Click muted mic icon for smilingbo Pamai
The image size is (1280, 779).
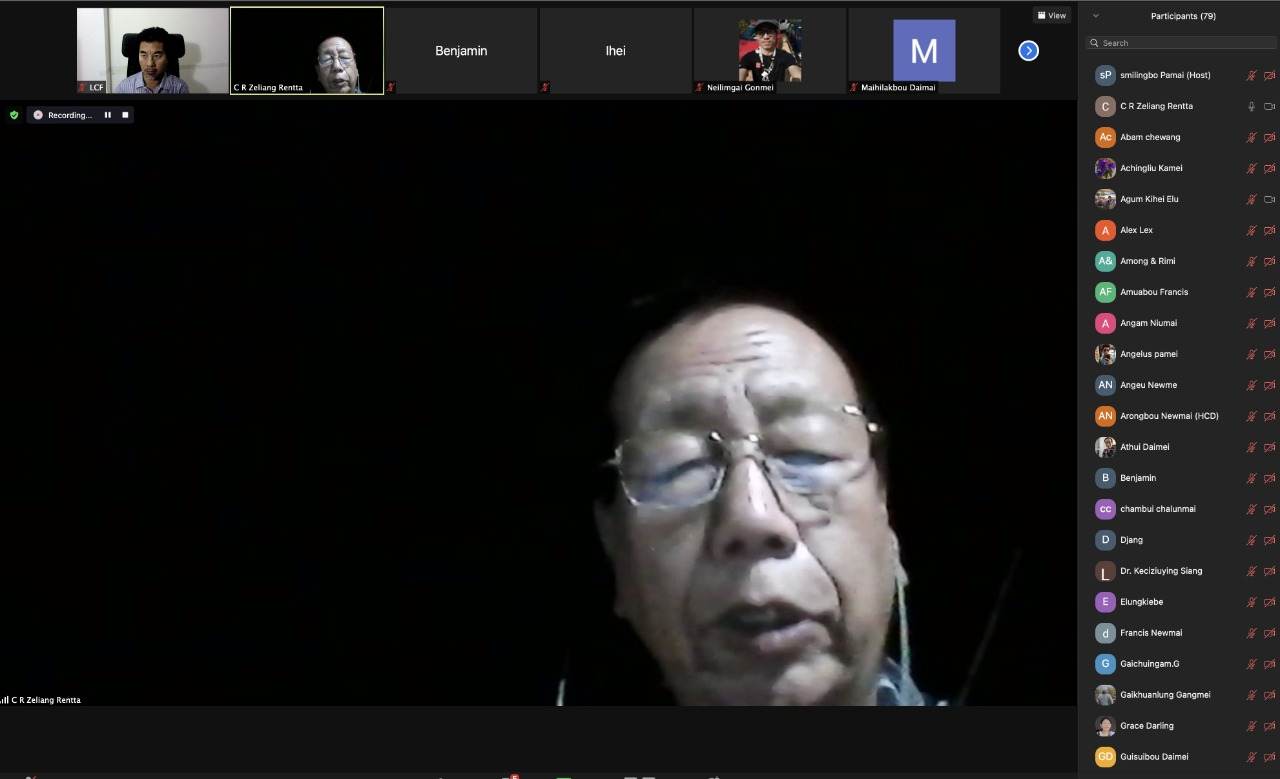pos(1251,75)
